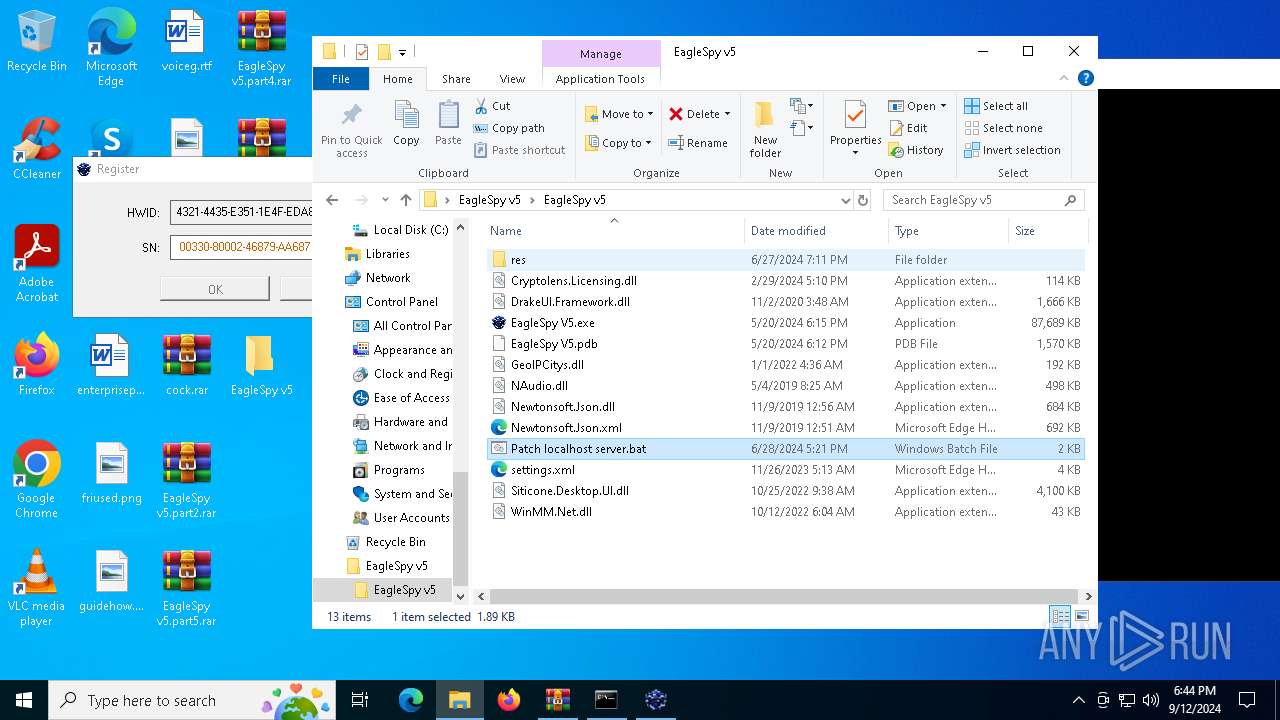
Task: Switch to the Home ribbon tab
Action: [397, 79]
